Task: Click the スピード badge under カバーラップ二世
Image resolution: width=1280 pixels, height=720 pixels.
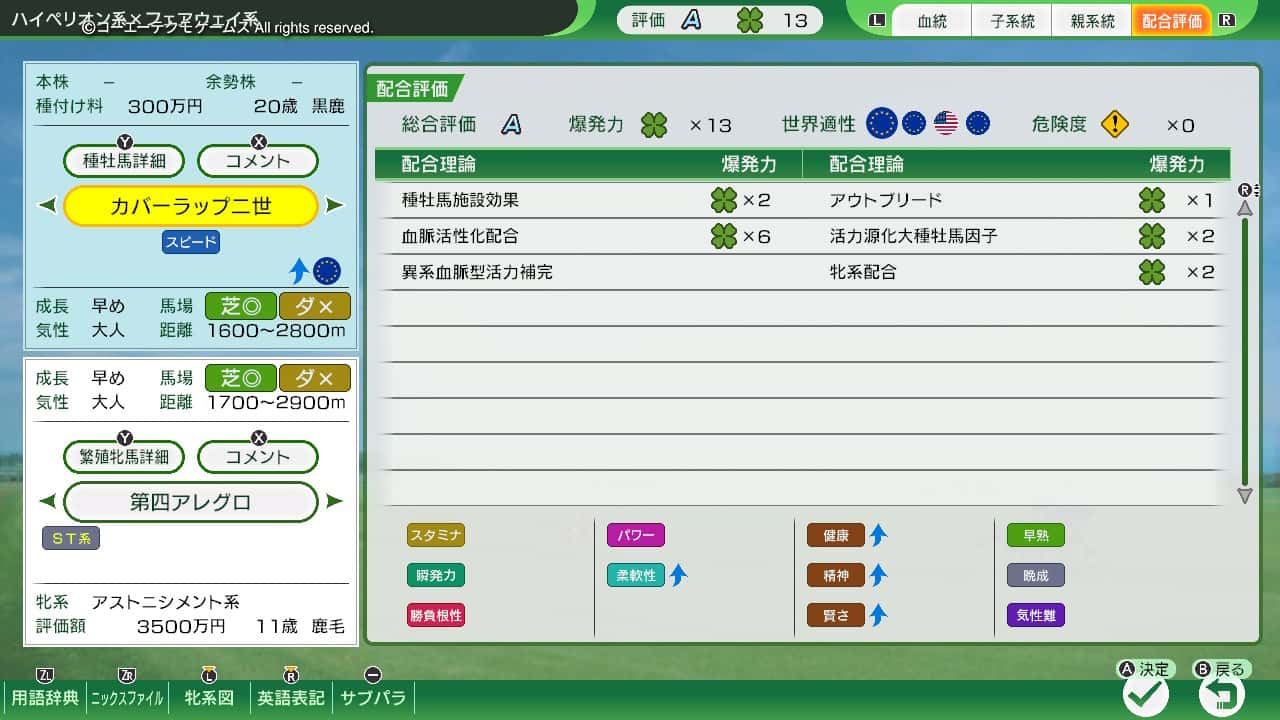Action: 190,242
